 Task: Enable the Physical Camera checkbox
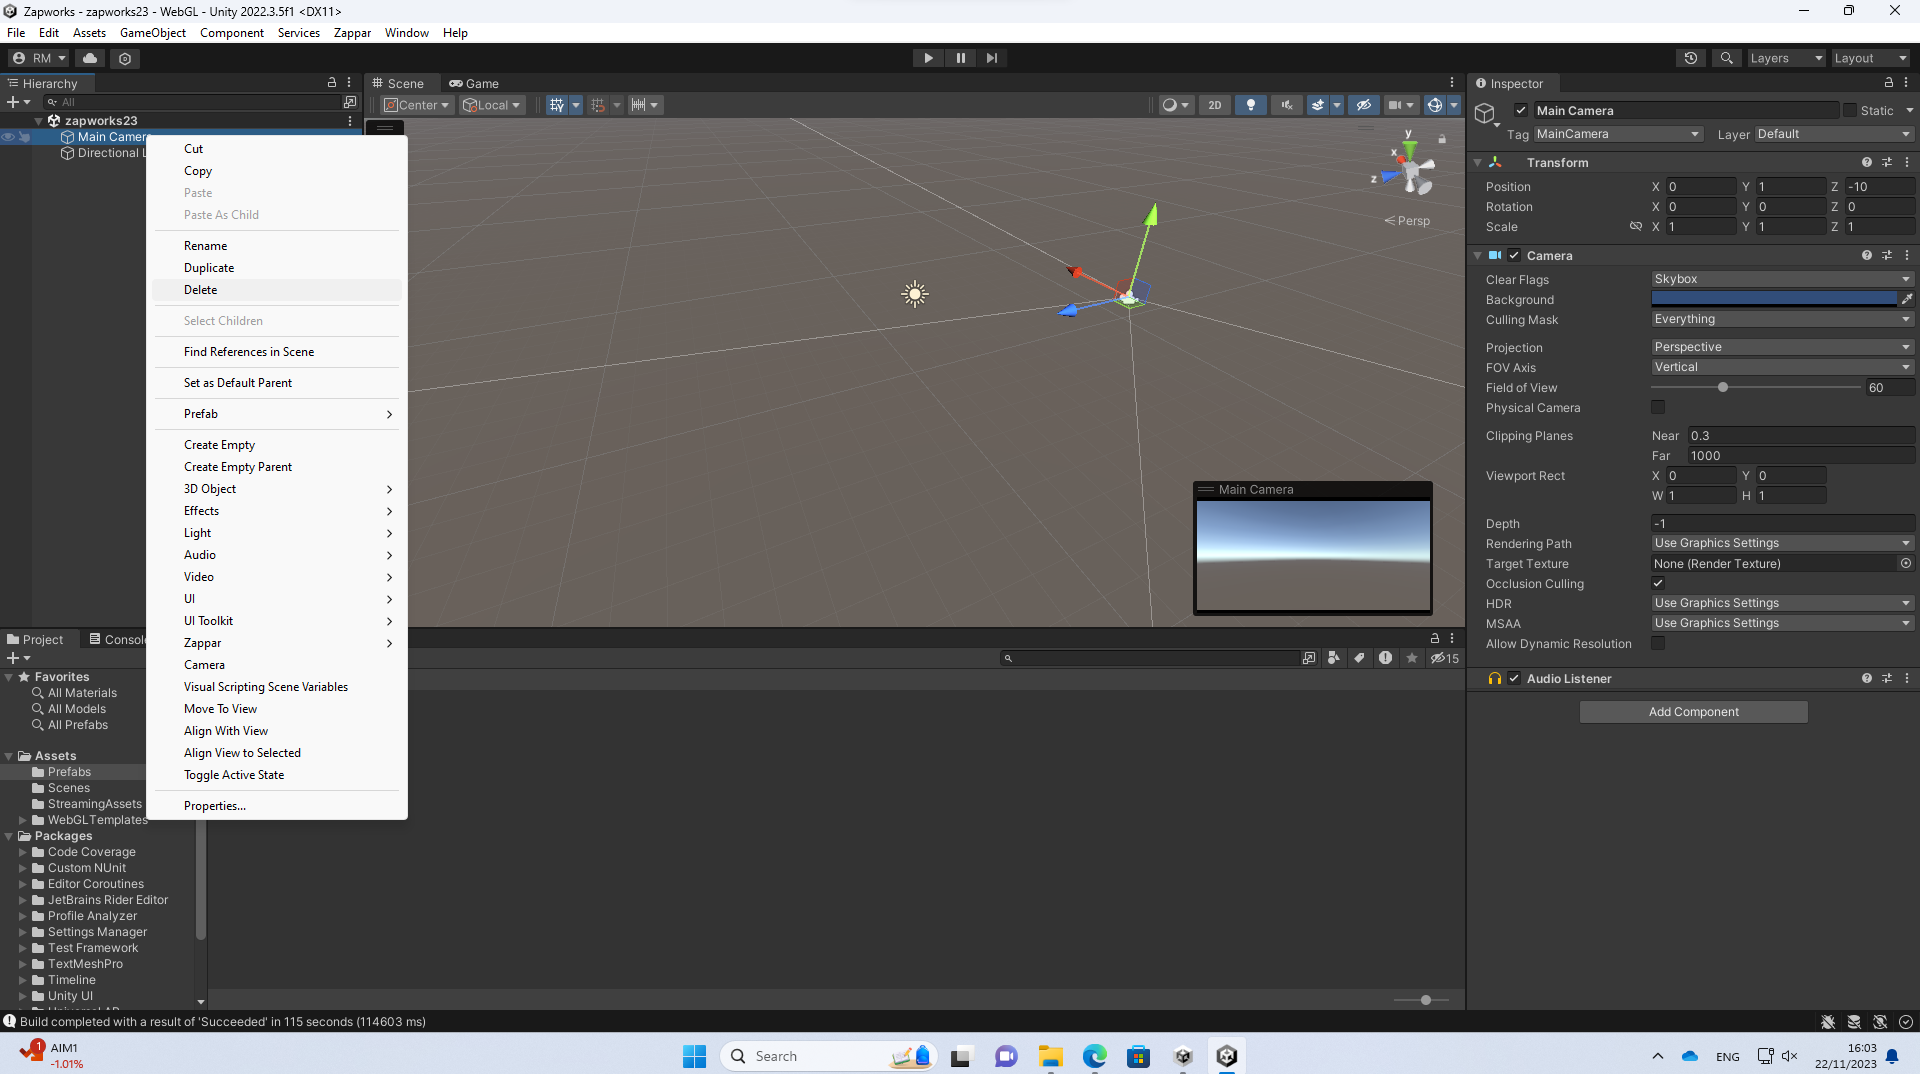pos(1658,407)
